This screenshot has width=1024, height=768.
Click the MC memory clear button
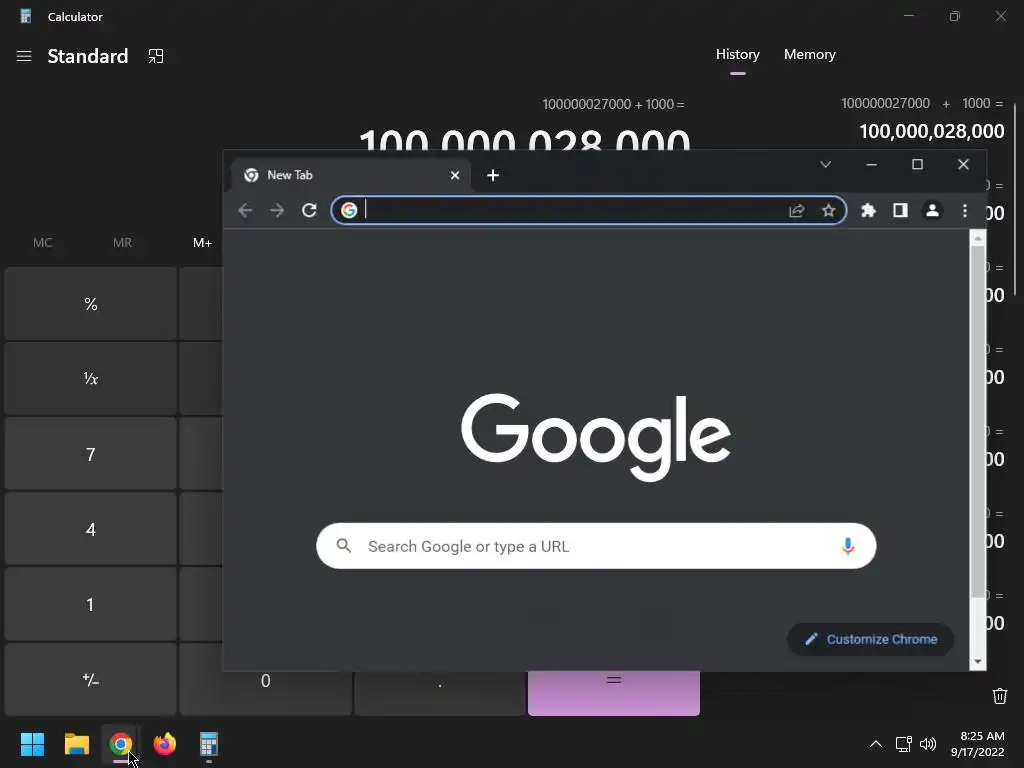point(42,243)
